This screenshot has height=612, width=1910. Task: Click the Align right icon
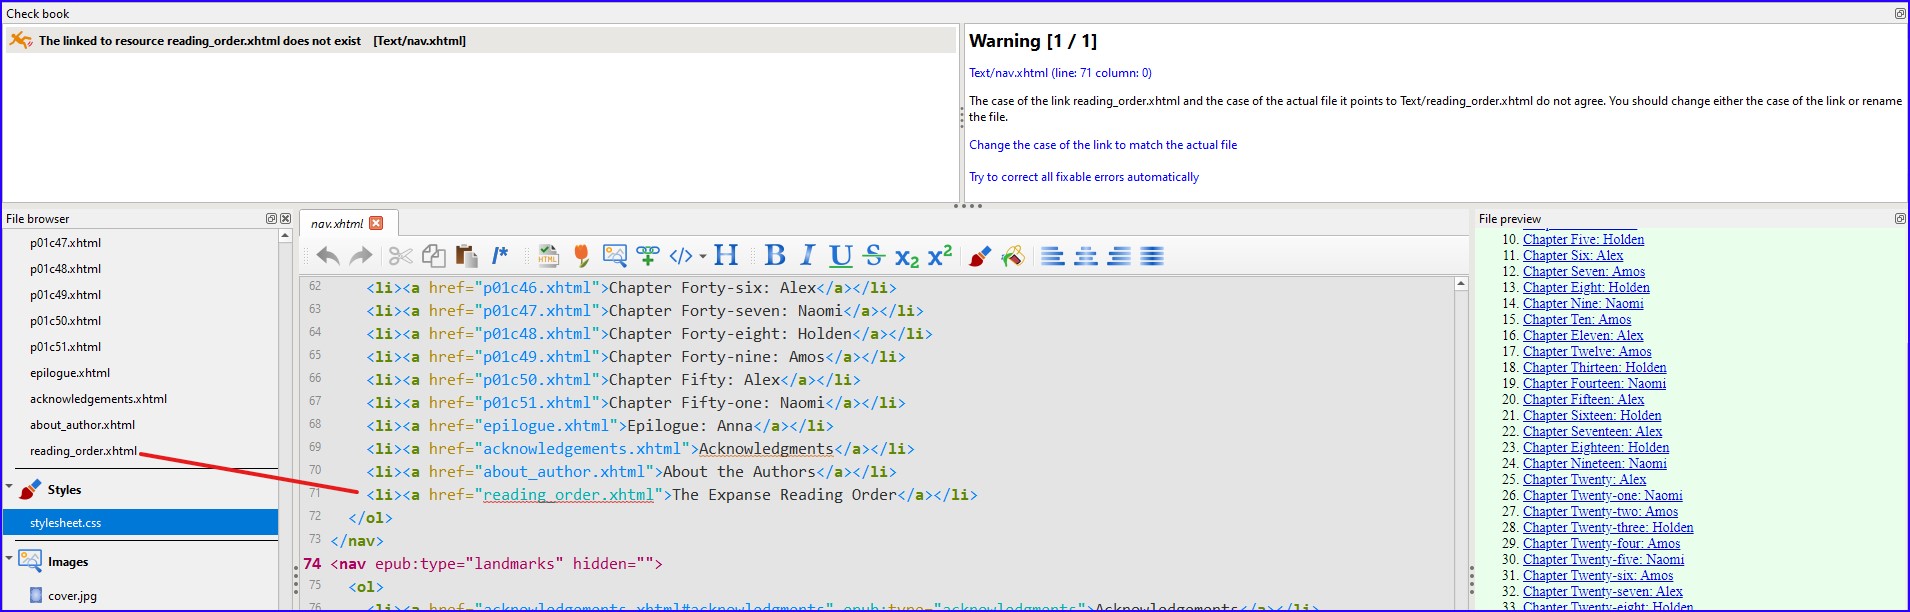[1119, 256]
